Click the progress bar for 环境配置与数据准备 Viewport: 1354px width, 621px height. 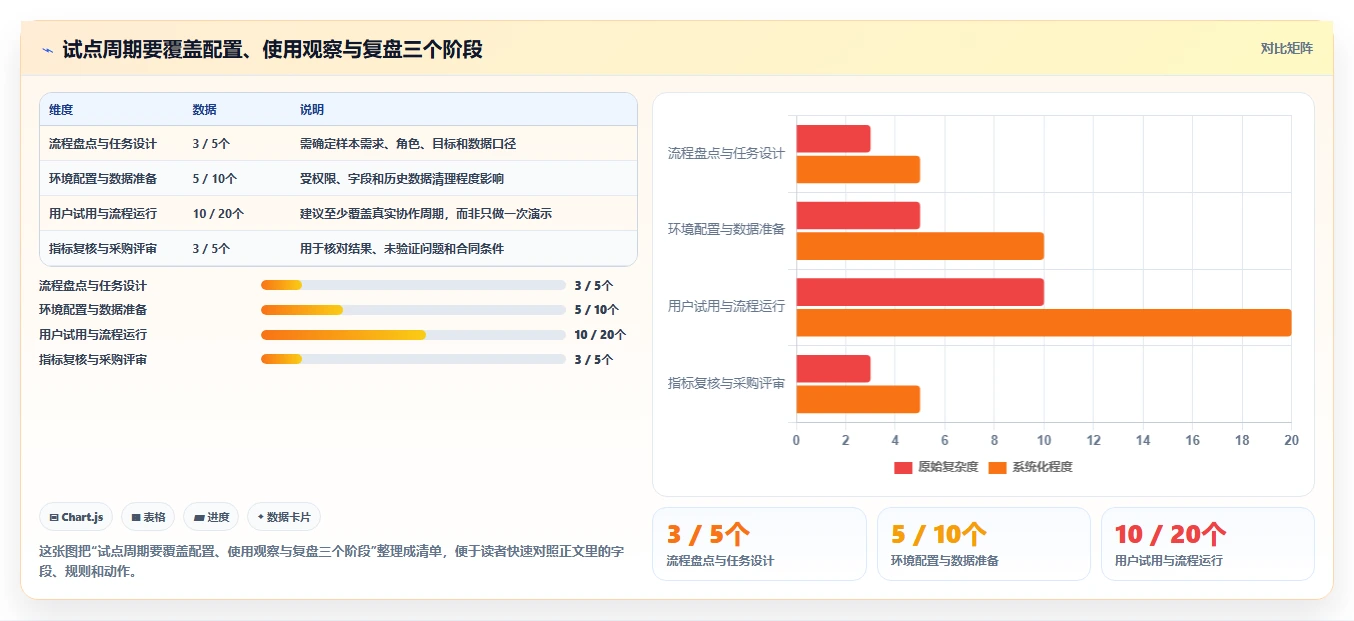tap(413, 310)
